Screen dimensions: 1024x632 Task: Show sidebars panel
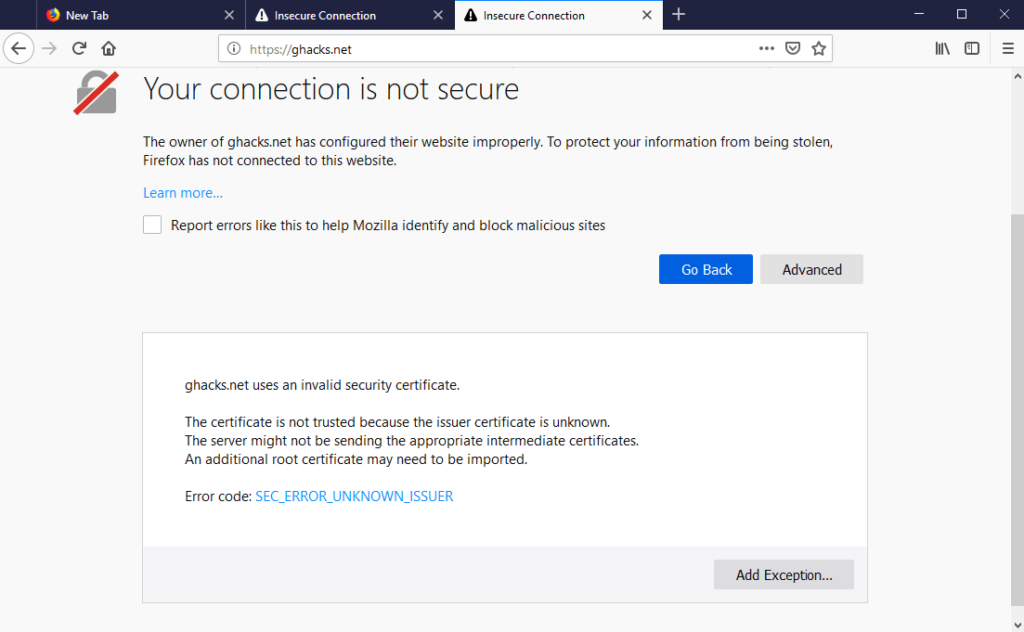pos(971,48)
